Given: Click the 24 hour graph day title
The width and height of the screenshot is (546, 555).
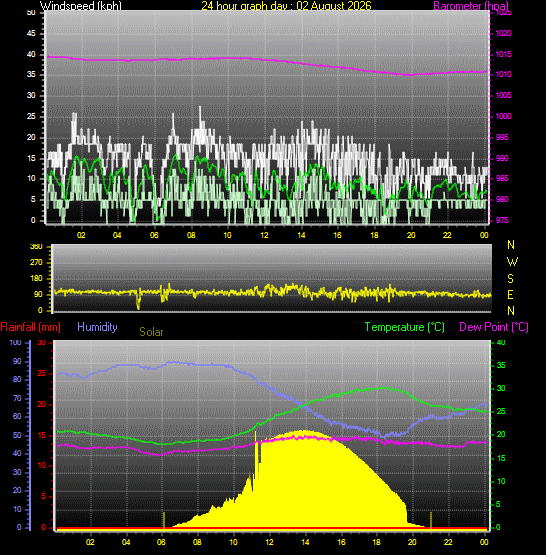Looking at the screenshot, I should point(286,6).
